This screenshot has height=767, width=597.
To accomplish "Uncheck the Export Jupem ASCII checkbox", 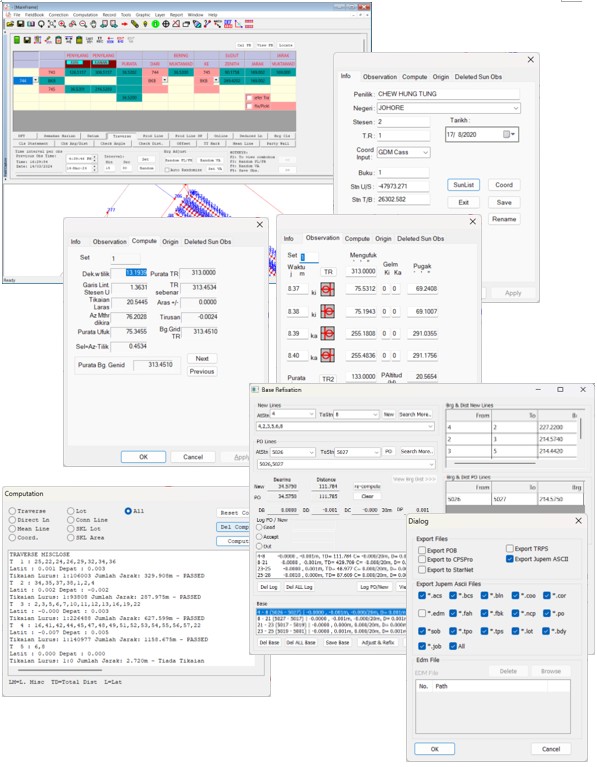I will (509, 559).
